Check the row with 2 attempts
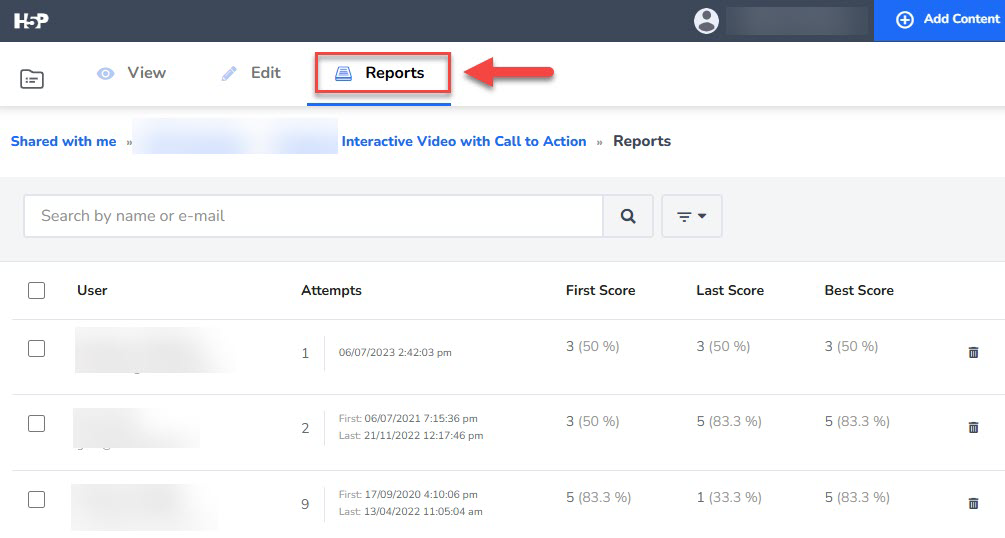 37,424
